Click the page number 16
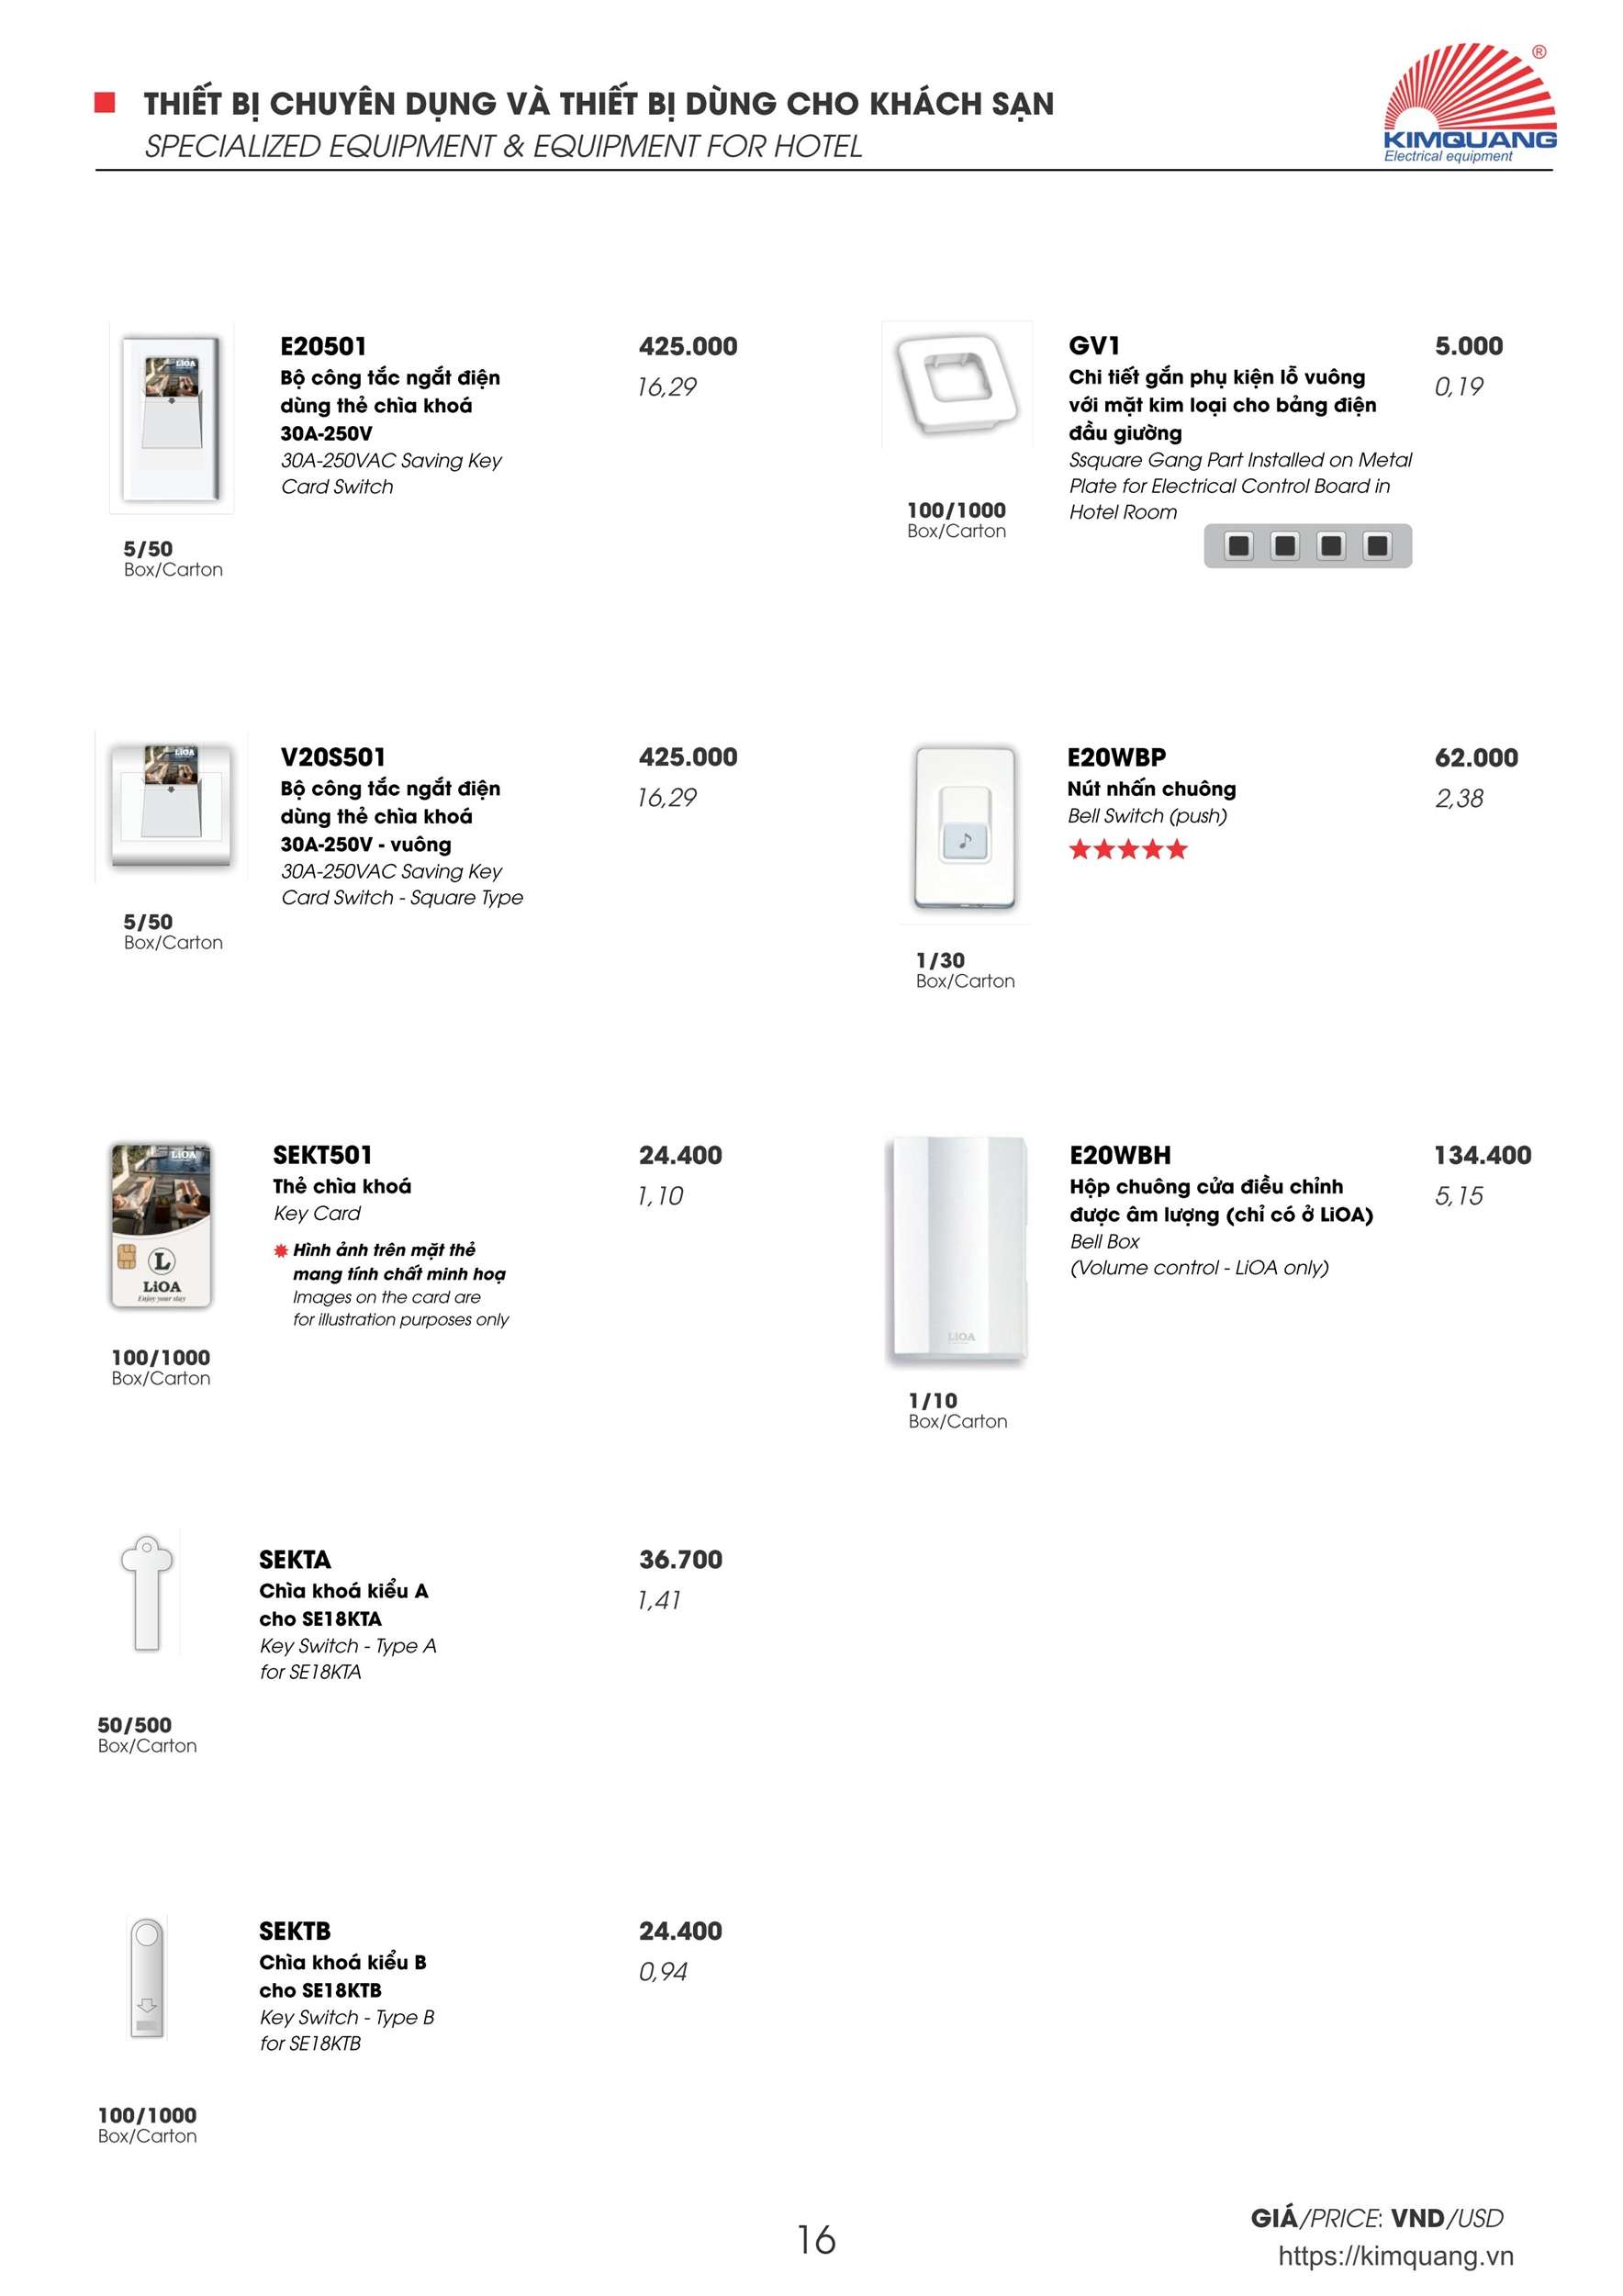 (x=816, y=2240)
